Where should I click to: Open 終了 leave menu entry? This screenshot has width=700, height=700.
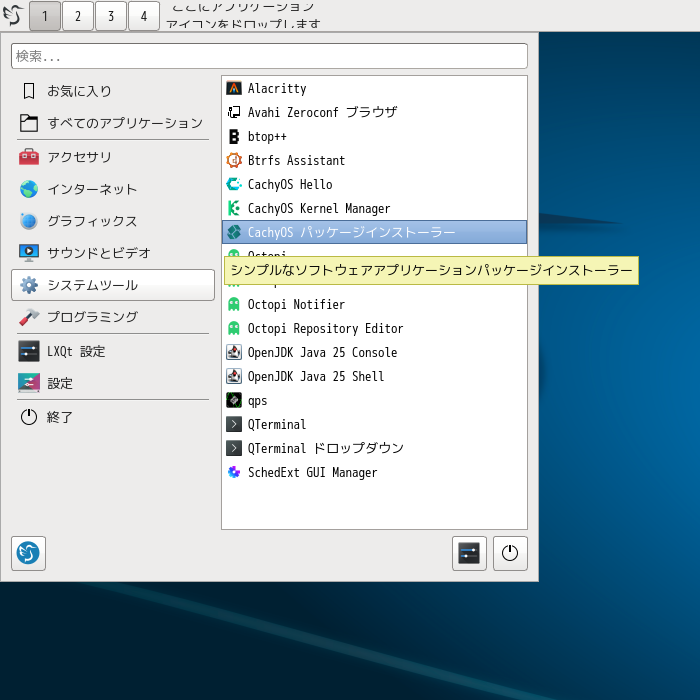coord(113,417)
